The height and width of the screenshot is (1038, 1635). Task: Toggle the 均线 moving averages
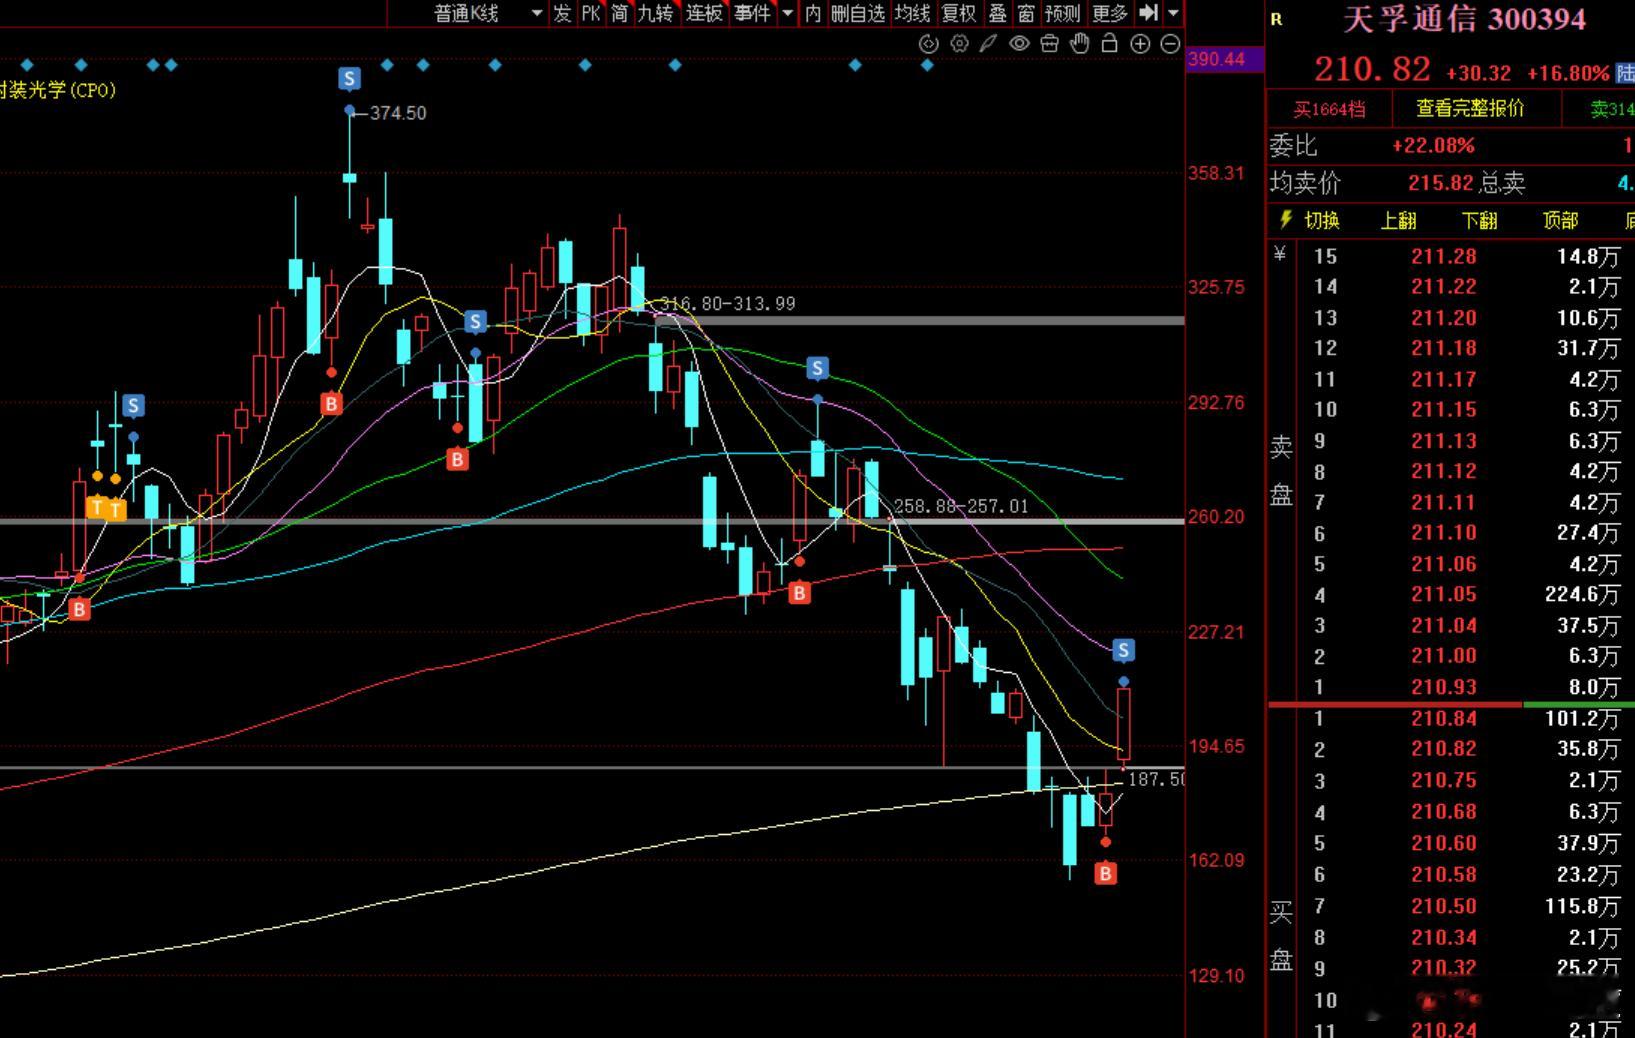click(x=912, y=13)
